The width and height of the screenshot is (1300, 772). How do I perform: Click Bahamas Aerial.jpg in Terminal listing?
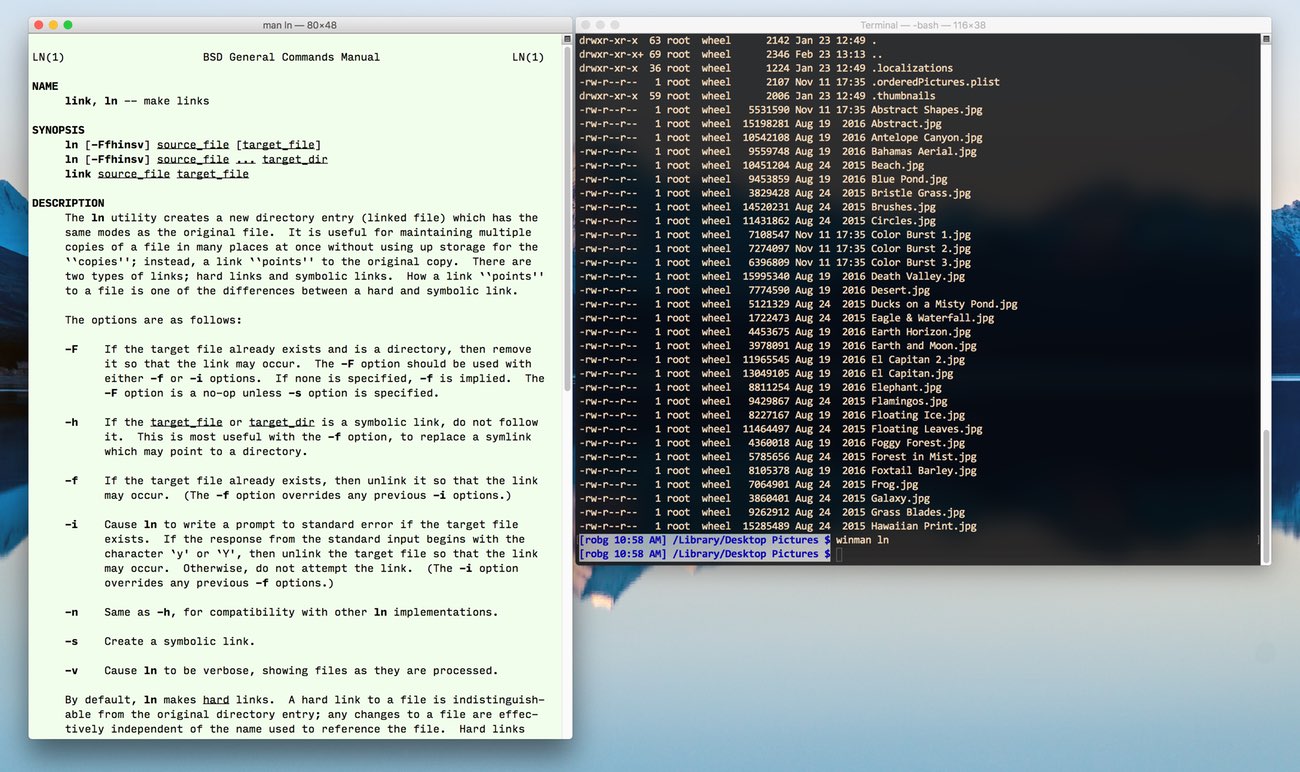click(924, 152)
